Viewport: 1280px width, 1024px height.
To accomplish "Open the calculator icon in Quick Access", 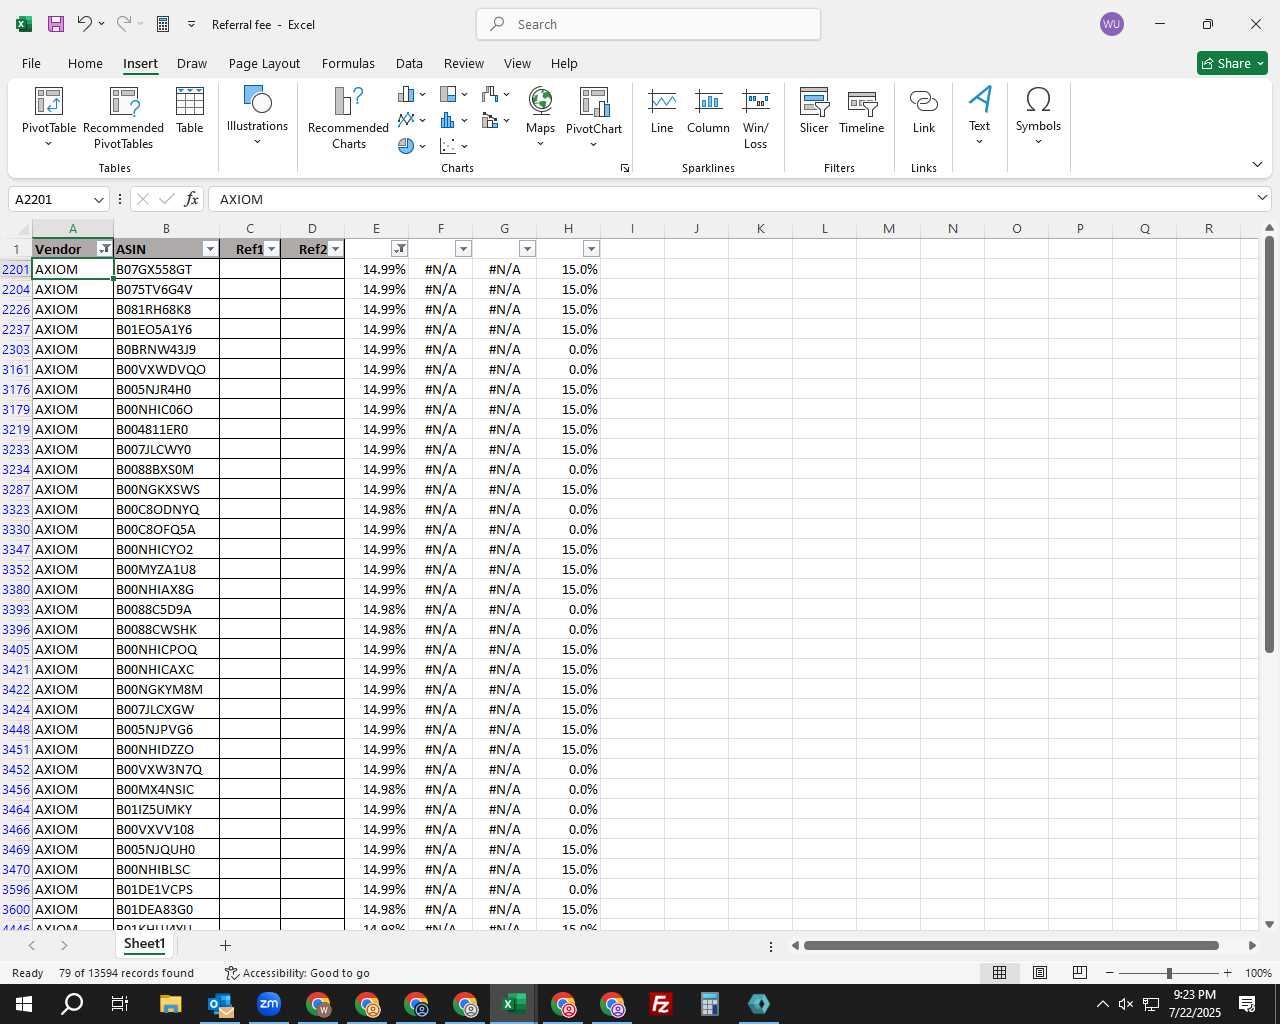I will (x=163, y=24).
